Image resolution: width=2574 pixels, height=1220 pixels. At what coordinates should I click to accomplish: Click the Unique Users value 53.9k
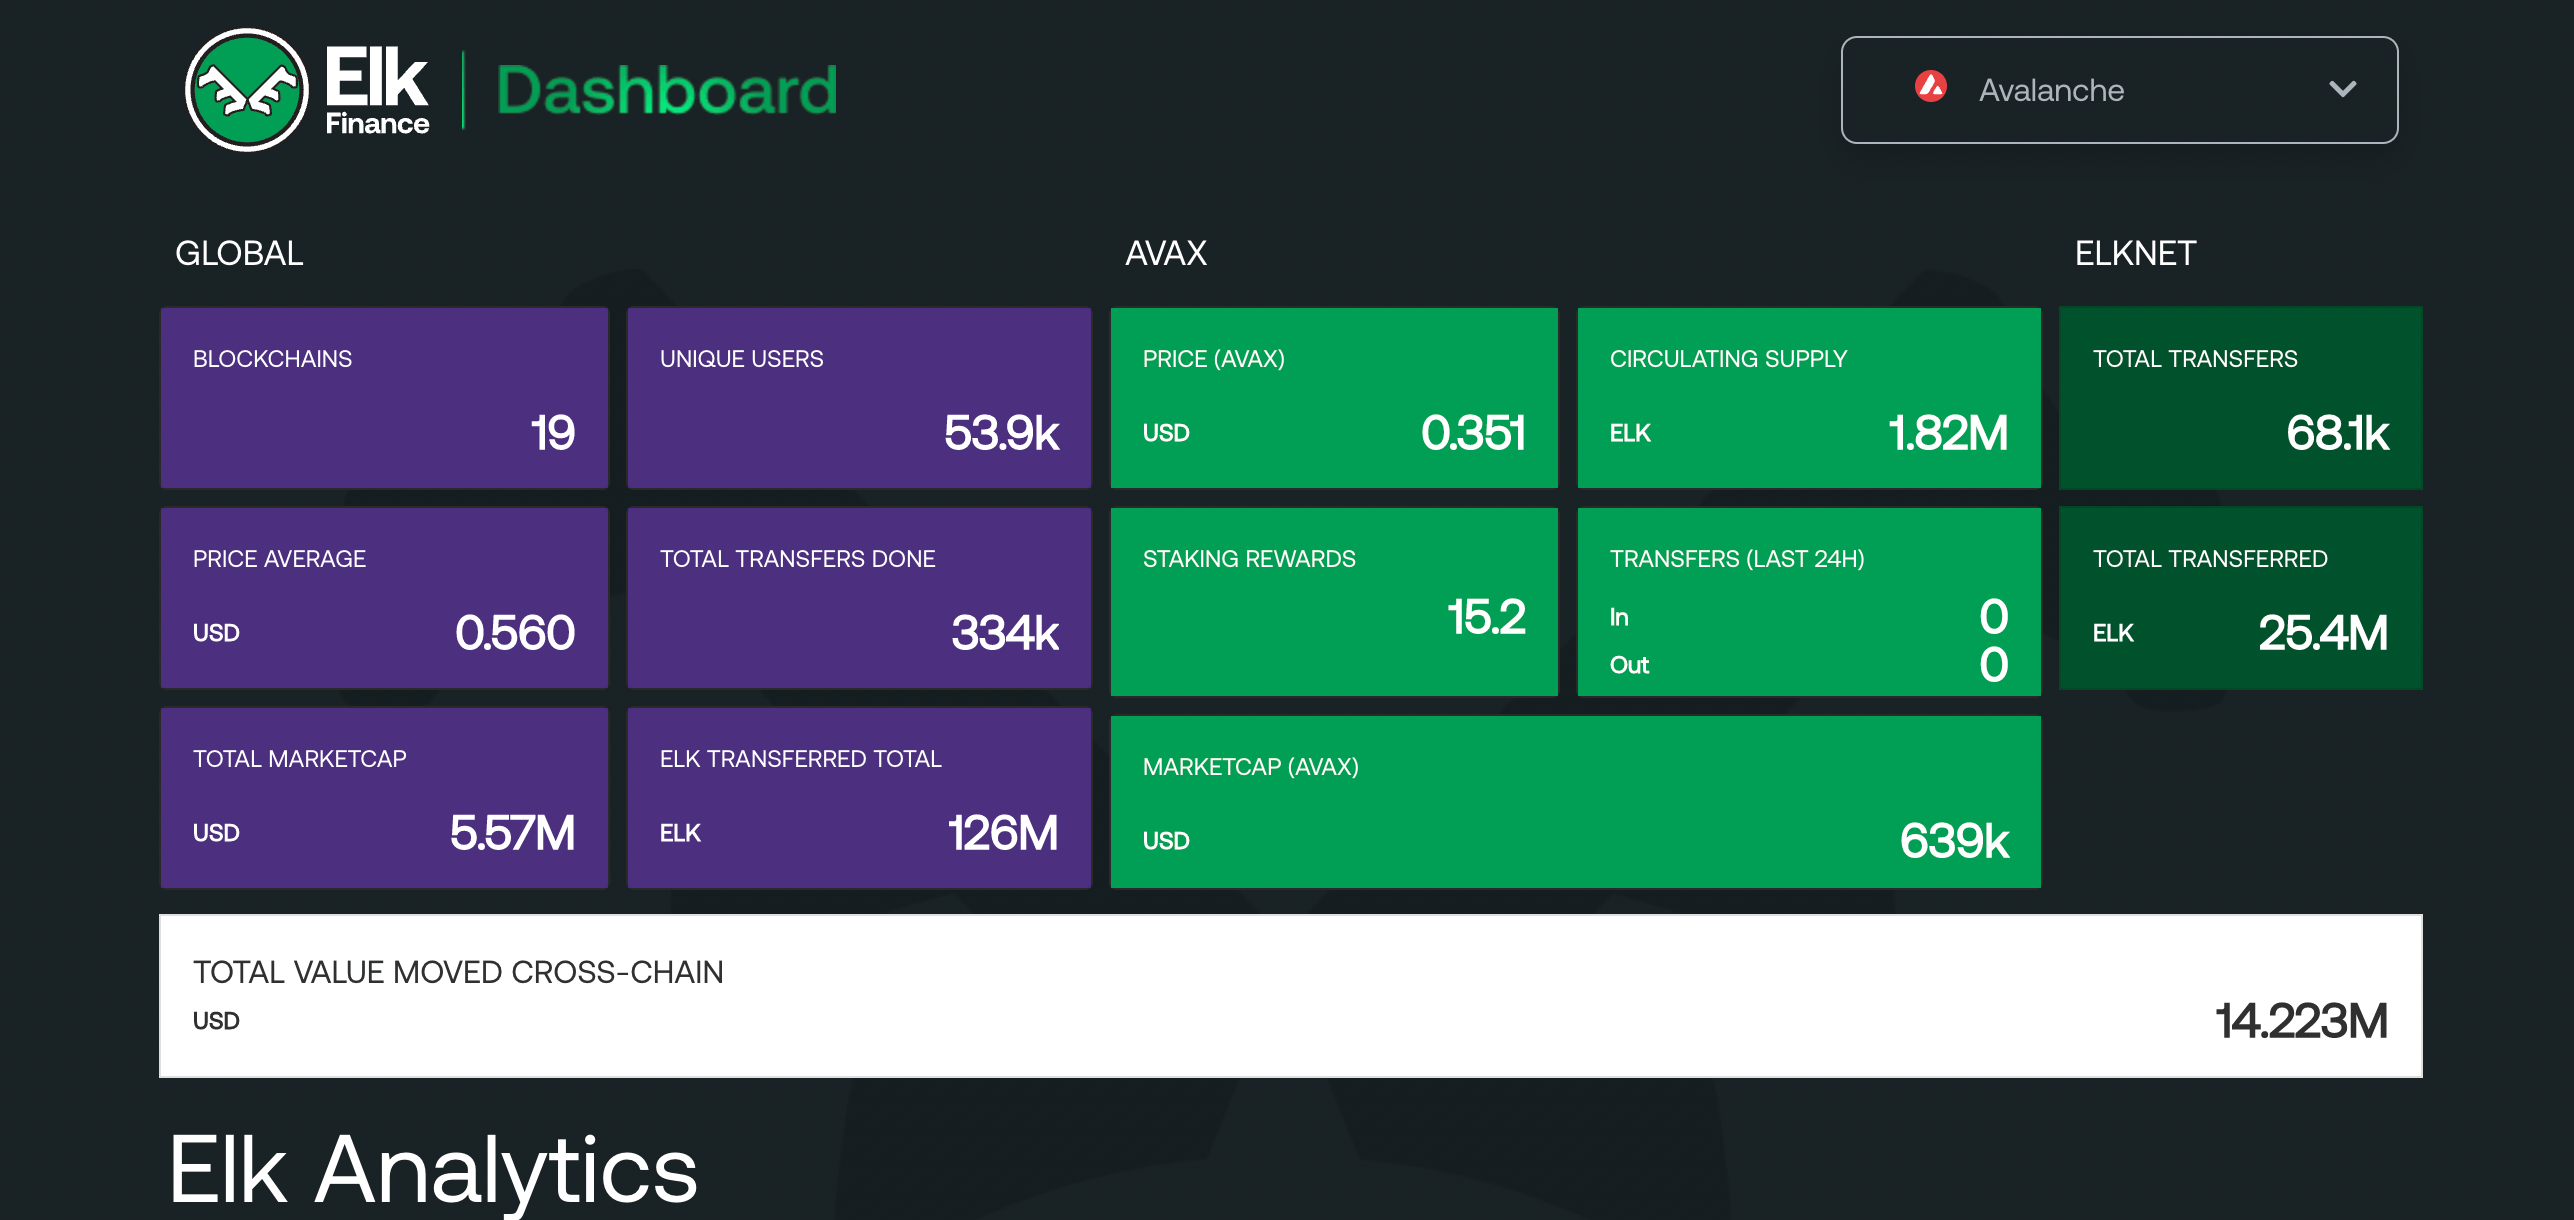click(1001, 433)
